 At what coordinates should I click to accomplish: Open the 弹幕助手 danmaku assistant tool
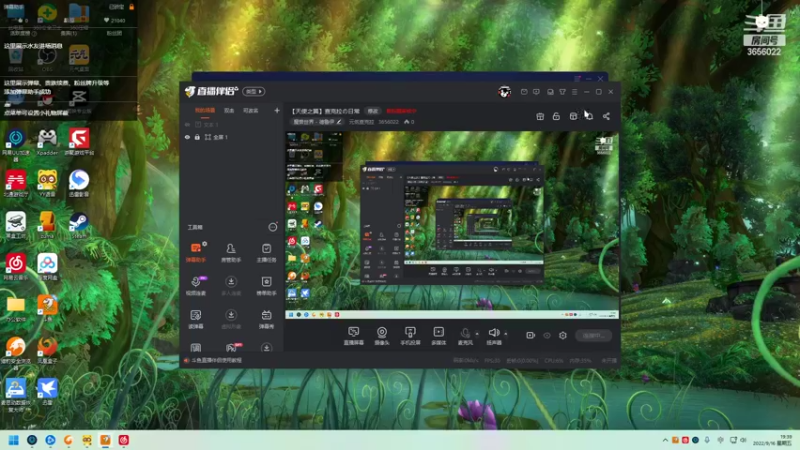[195, 252]
